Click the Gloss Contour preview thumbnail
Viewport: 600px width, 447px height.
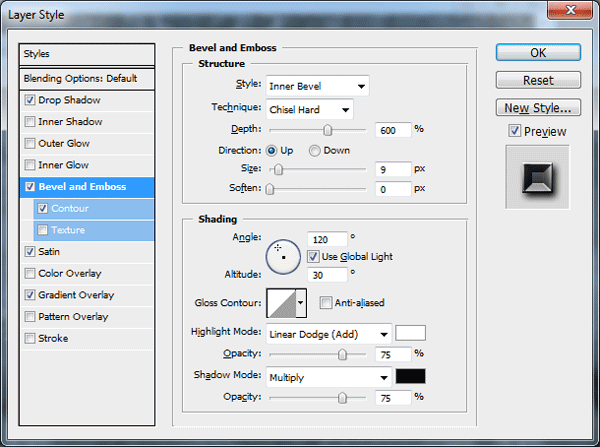[x=281, y=303]
